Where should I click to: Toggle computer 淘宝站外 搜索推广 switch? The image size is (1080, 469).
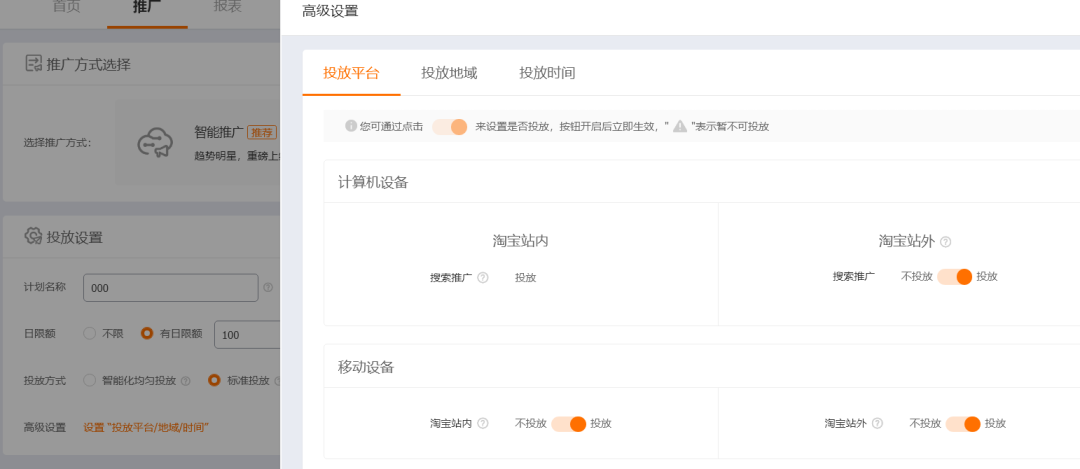tap(954, 277)
